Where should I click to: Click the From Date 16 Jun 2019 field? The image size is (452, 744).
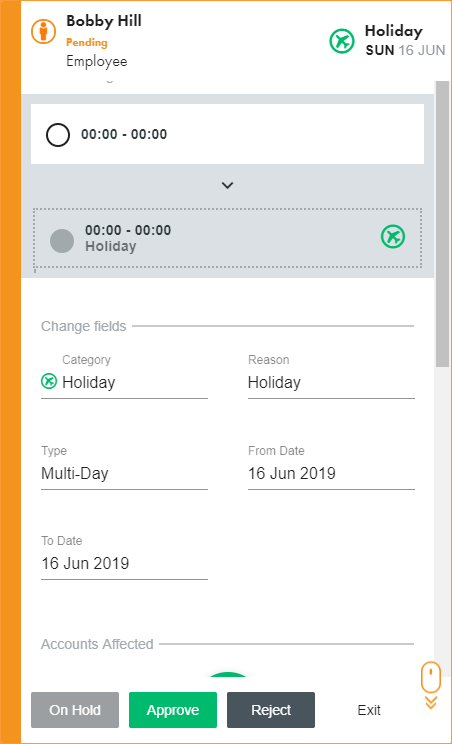point(331,474)
